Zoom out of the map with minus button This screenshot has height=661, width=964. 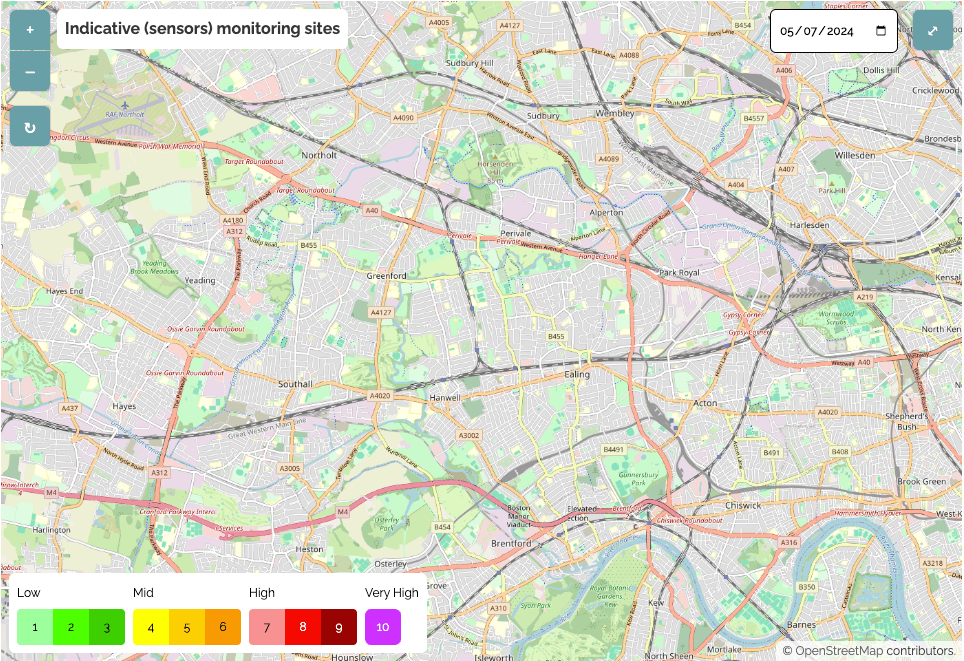point(30,71)
